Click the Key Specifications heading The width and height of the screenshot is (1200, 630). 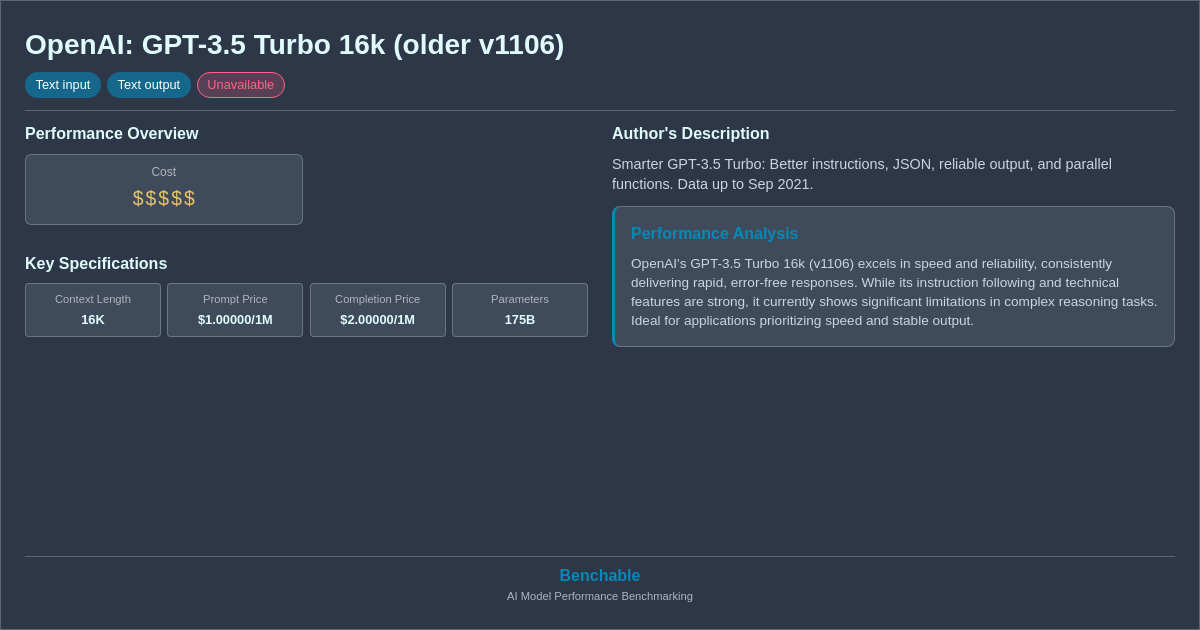click(x=95, y=263)
